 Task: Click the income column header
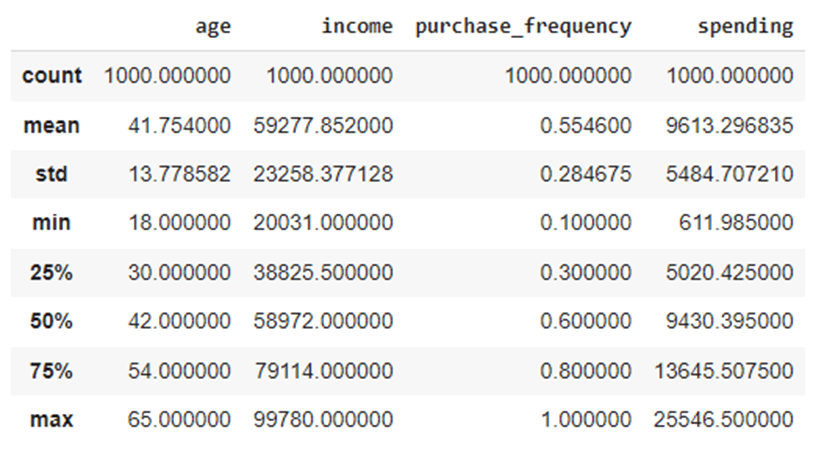357,27
